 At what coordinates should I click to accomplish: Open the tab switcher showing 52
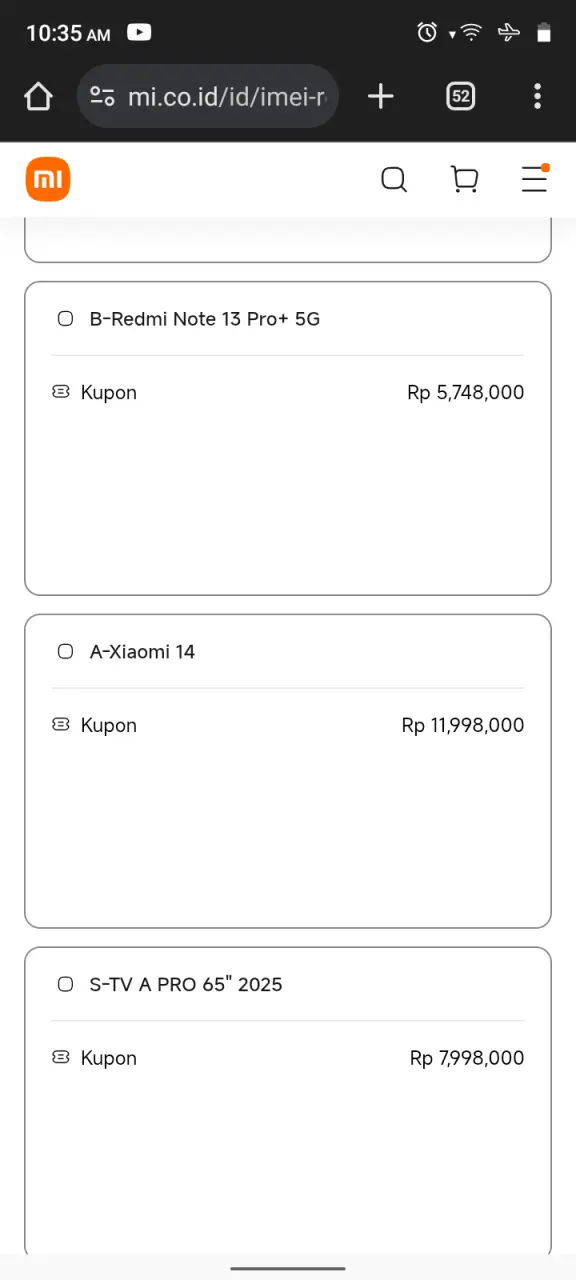(x=460, y=96)
